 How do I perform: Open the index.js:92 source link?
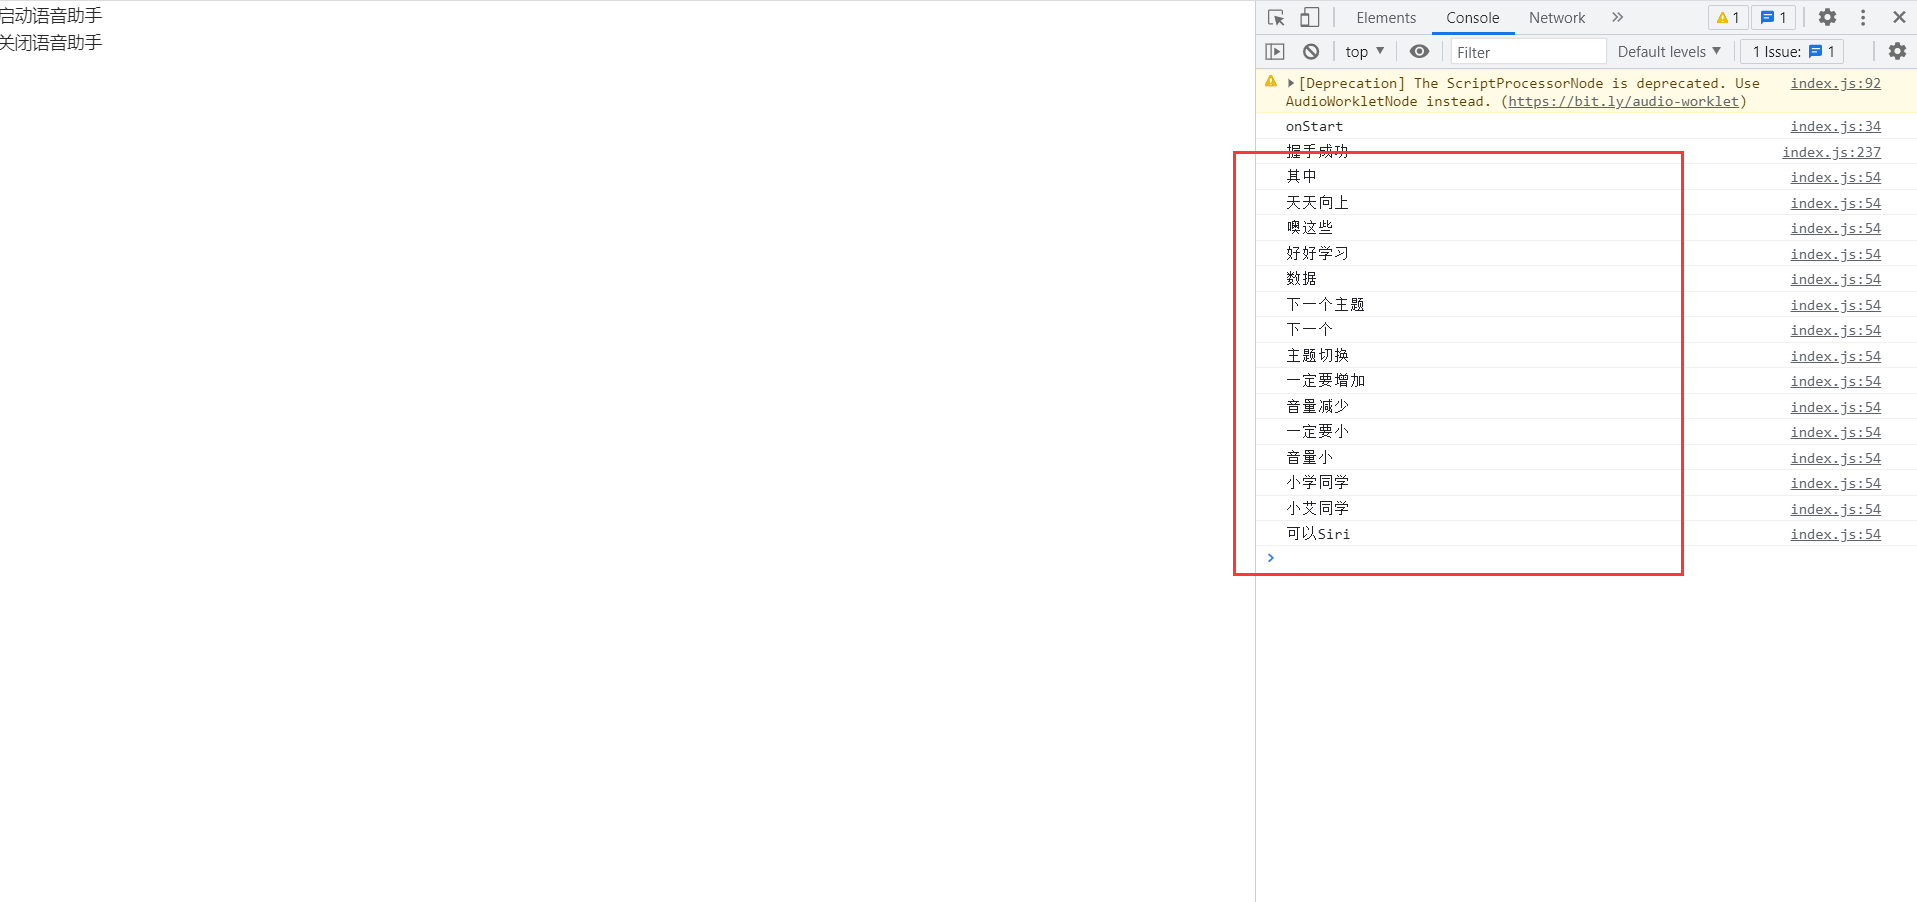[1835, 83]
